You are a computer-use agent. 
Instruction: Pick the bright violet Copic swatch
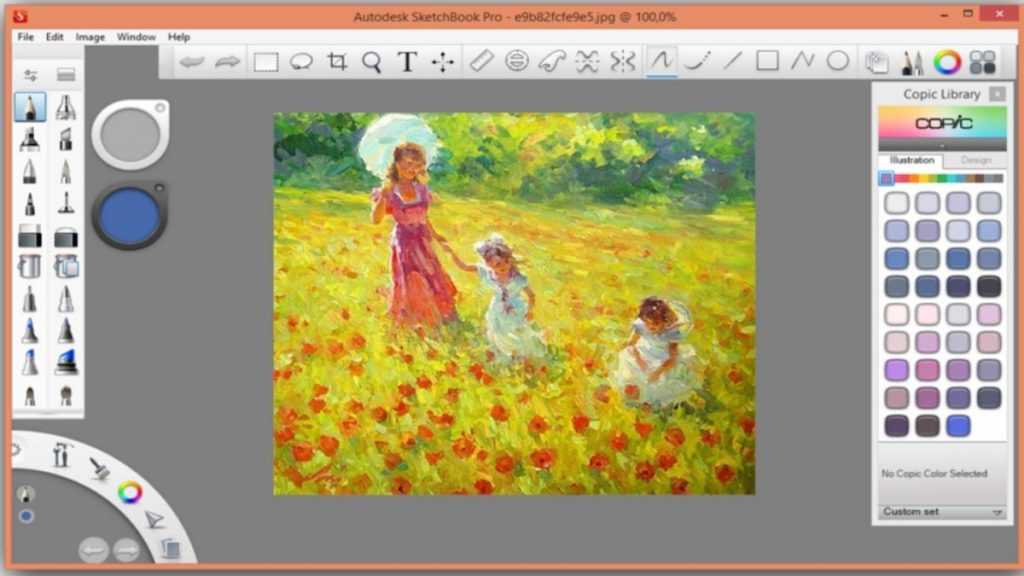(x=897, y=370)
